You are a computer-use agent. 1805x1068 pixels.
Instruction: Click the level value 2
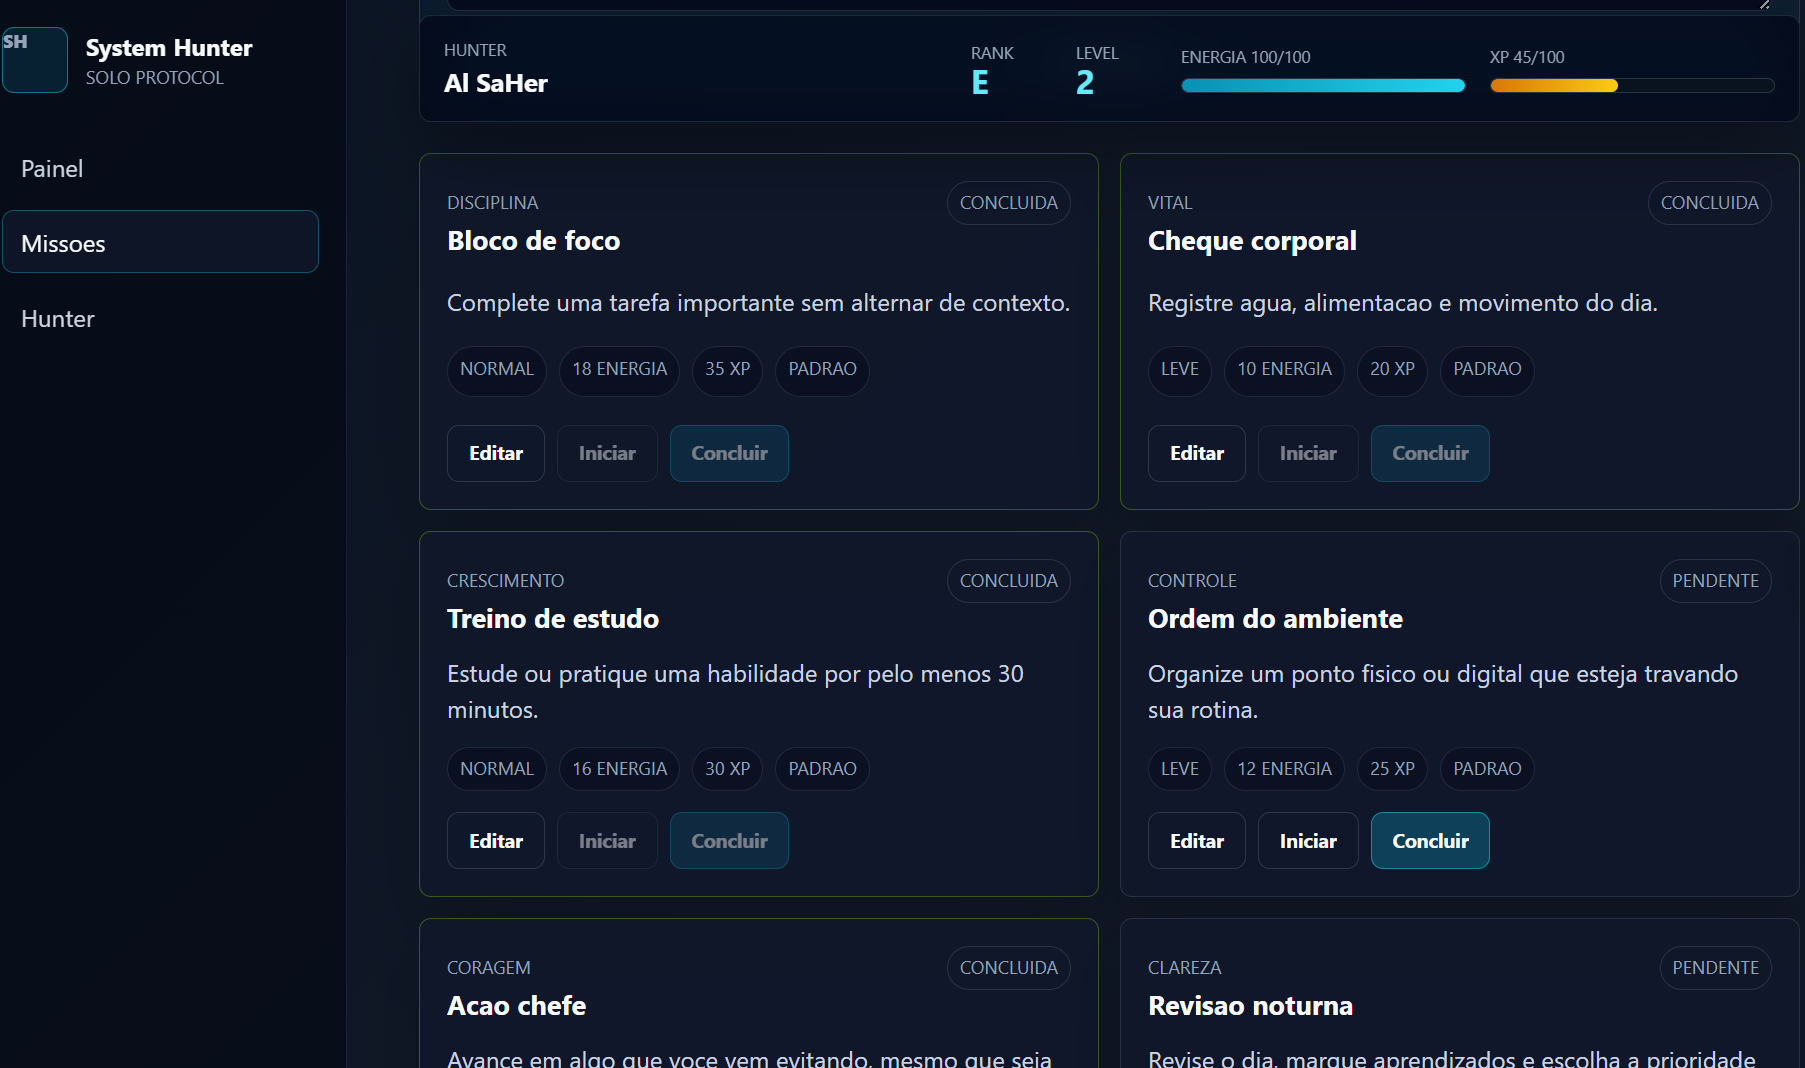(x=1085, y=83)
